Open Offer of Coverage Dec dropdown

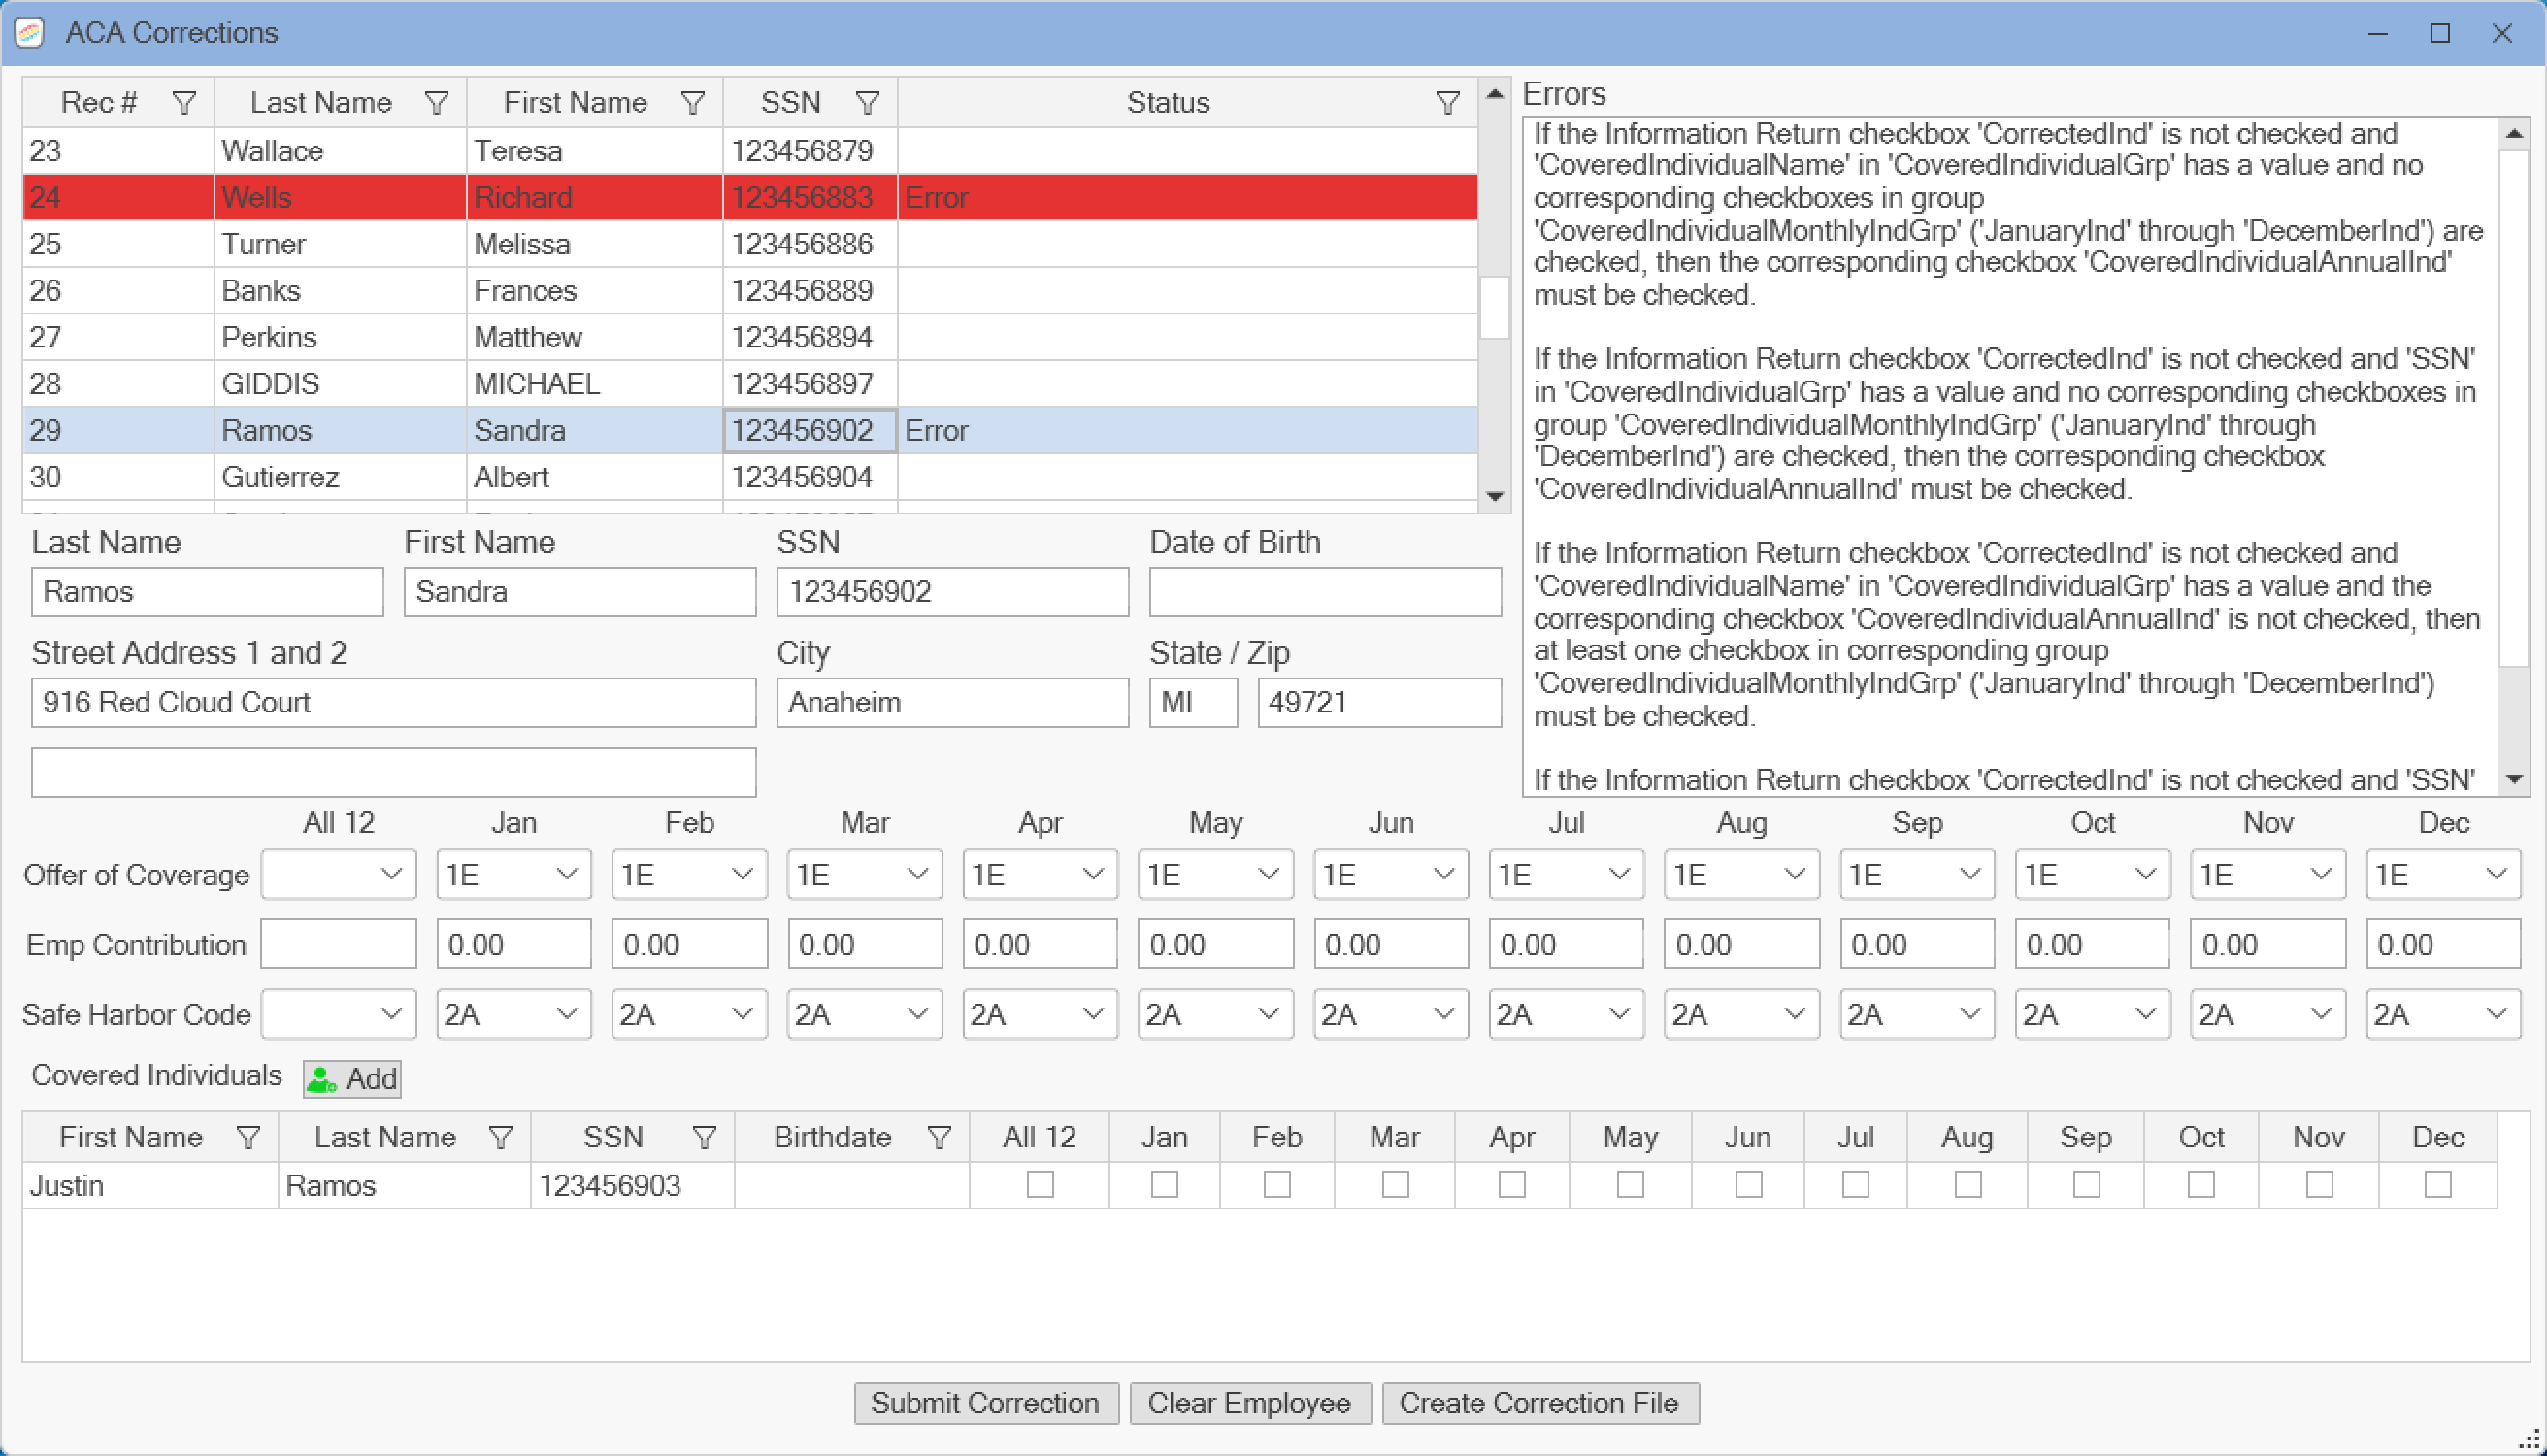pos(2443,875)
